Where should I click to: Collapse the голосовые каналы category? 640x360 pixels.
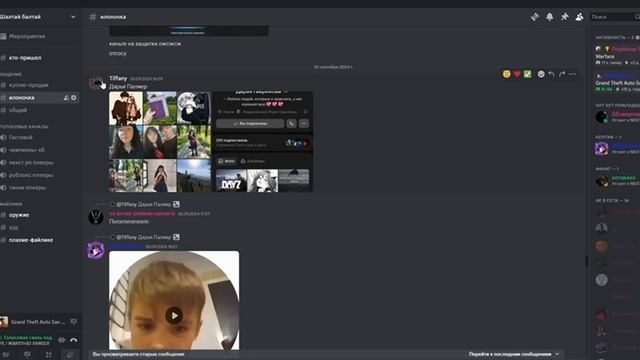point(24,127)
